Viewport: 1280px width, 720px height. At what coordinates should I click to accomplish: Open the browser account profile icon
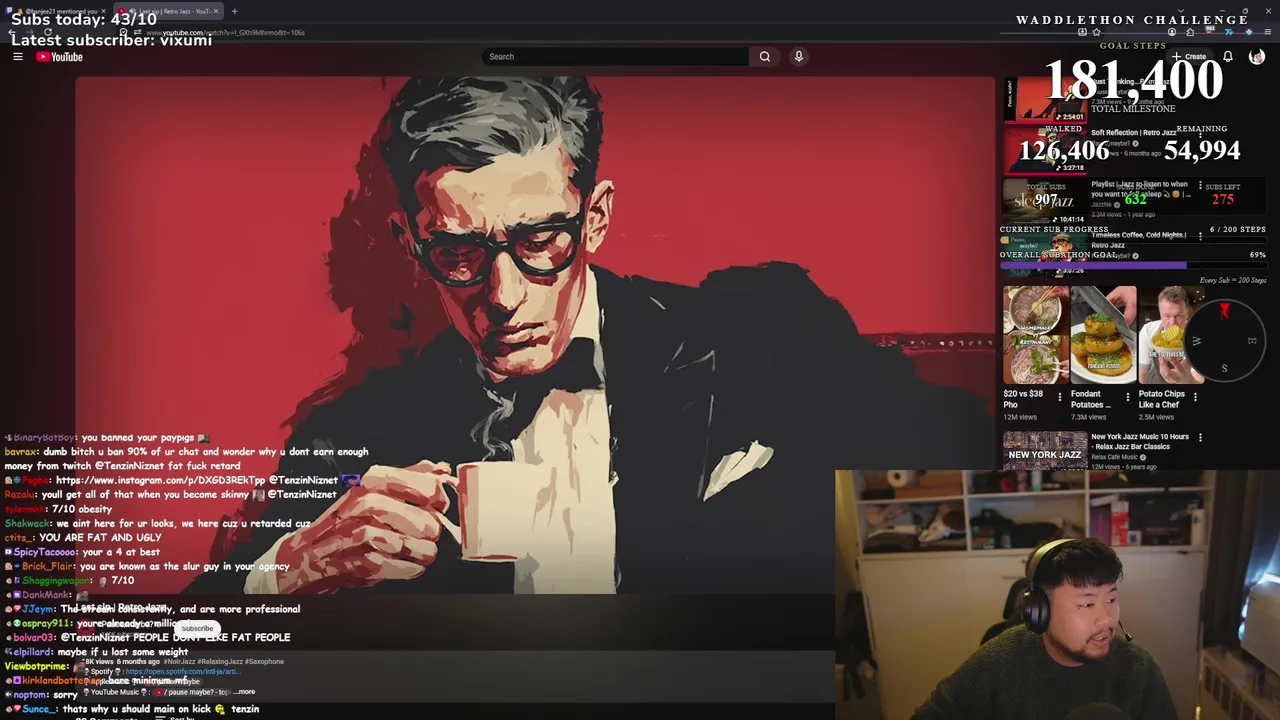click(1172, 32)
